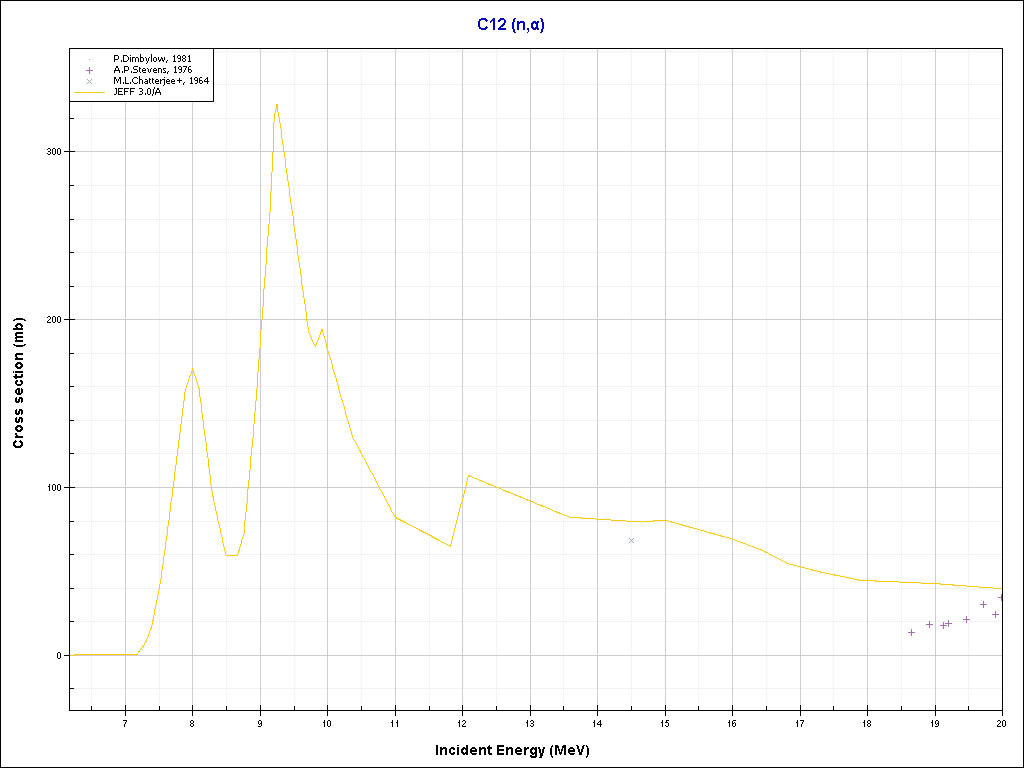Viewport: 1024px width, 768px height.
Task: Click the M.L.Chatterjee+, 1964 legend label
Action: [161, 81]
